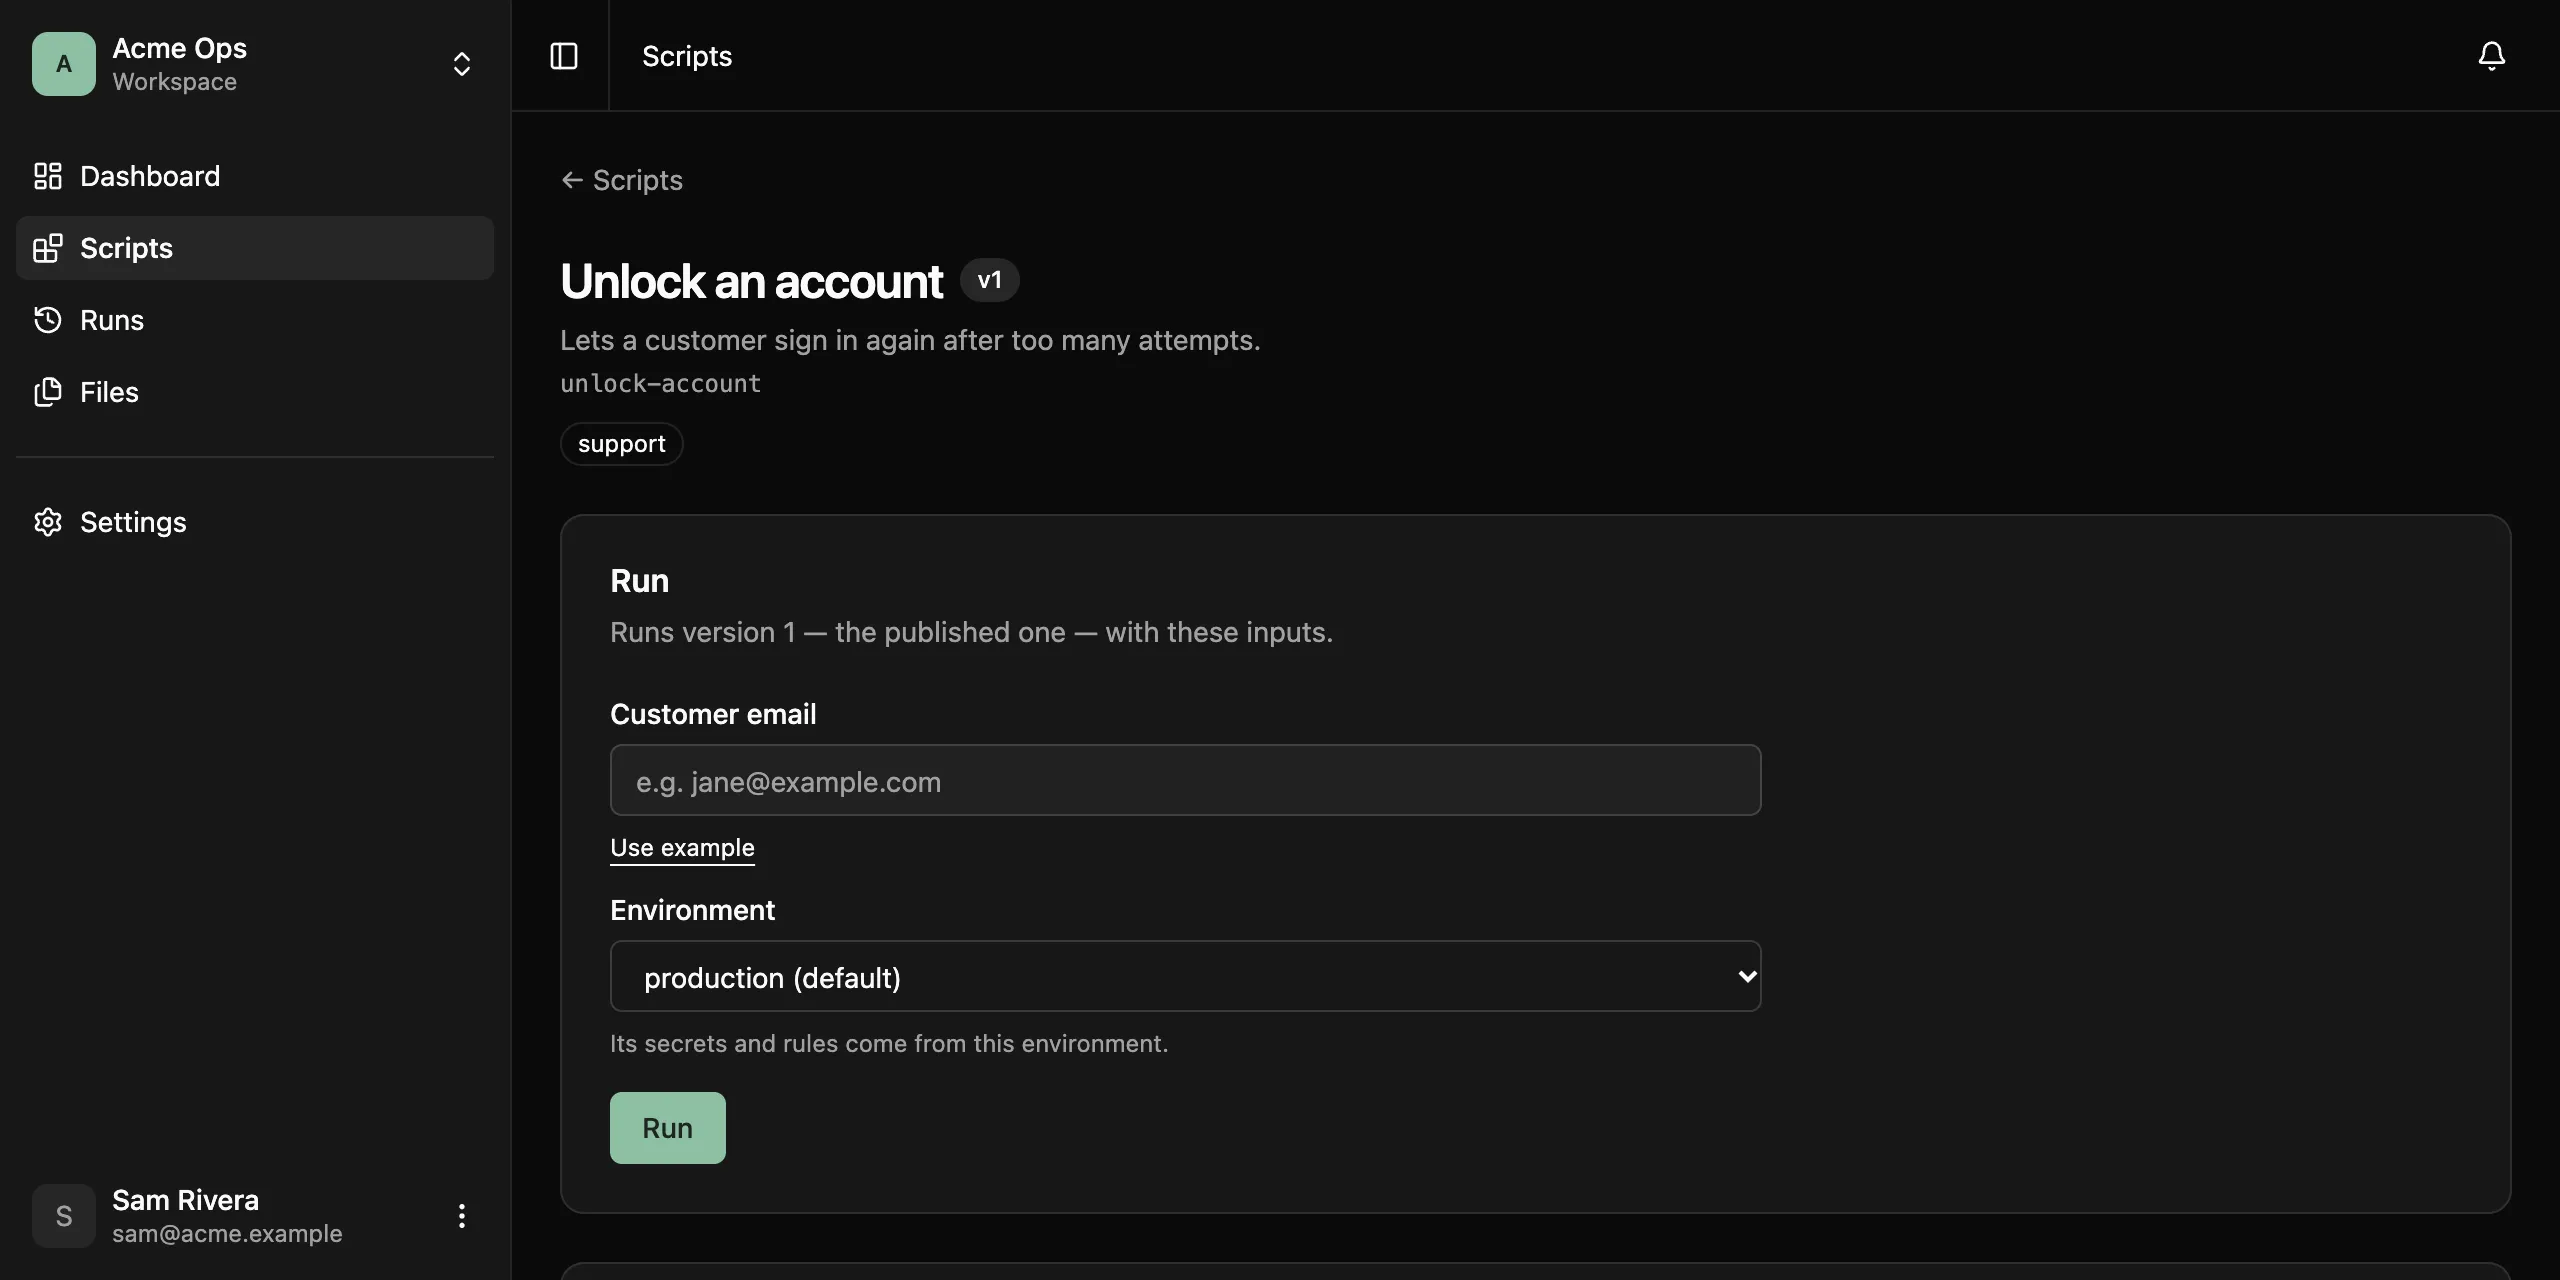Open the Environment dropdown
The image size is (2560, 1280).
tap(1186, 976)
